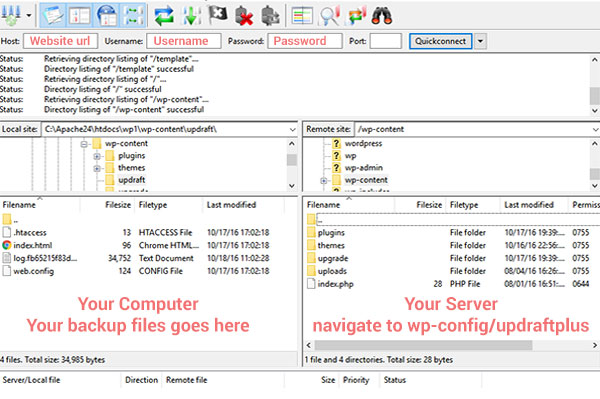This screenshot has width=600, height=399.
Task: Sort transfer queue by Direction column
Action: pos(141,380)
